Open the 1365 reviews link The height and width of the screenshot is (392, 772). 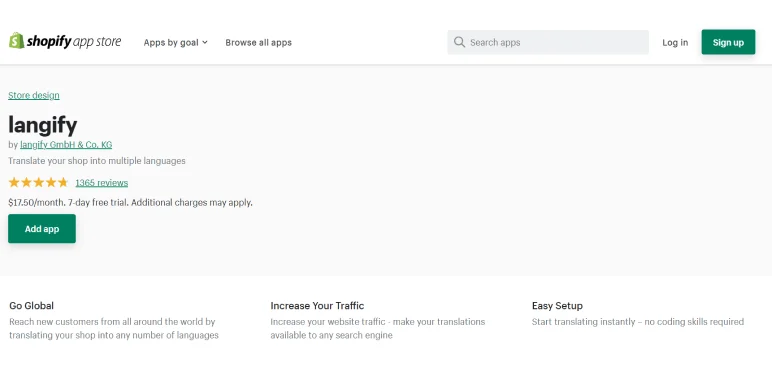pyautogui.click(x=101, y=183)
